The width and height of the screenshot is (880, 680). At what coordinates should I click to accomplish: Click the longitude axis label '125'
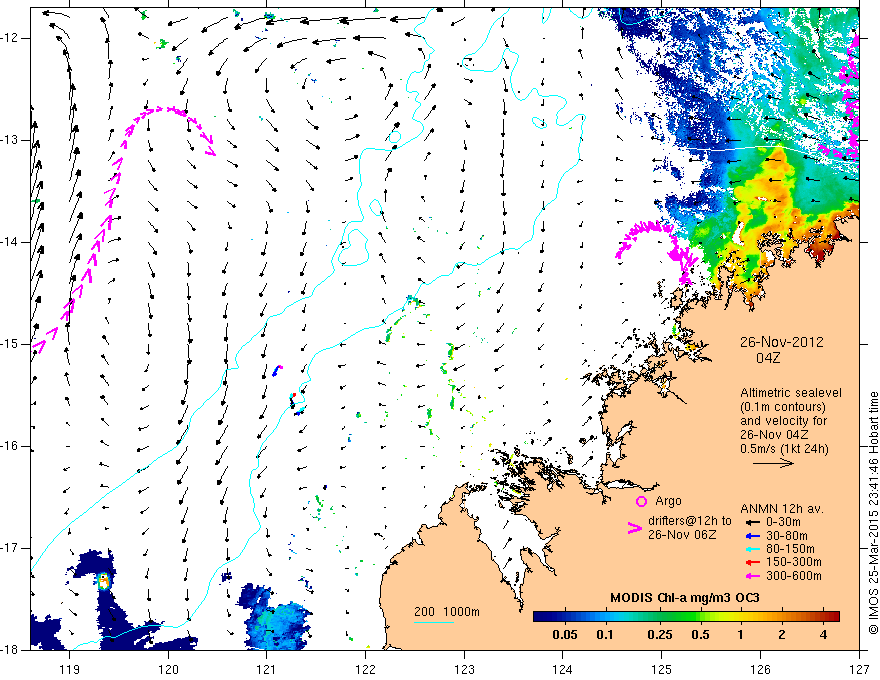(662, 669)
